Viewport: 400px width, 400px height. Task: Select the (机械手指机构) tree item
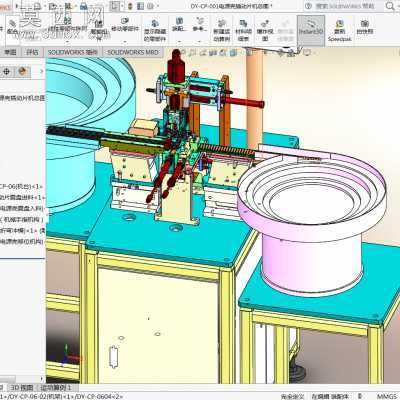click(x=22, y=219)
